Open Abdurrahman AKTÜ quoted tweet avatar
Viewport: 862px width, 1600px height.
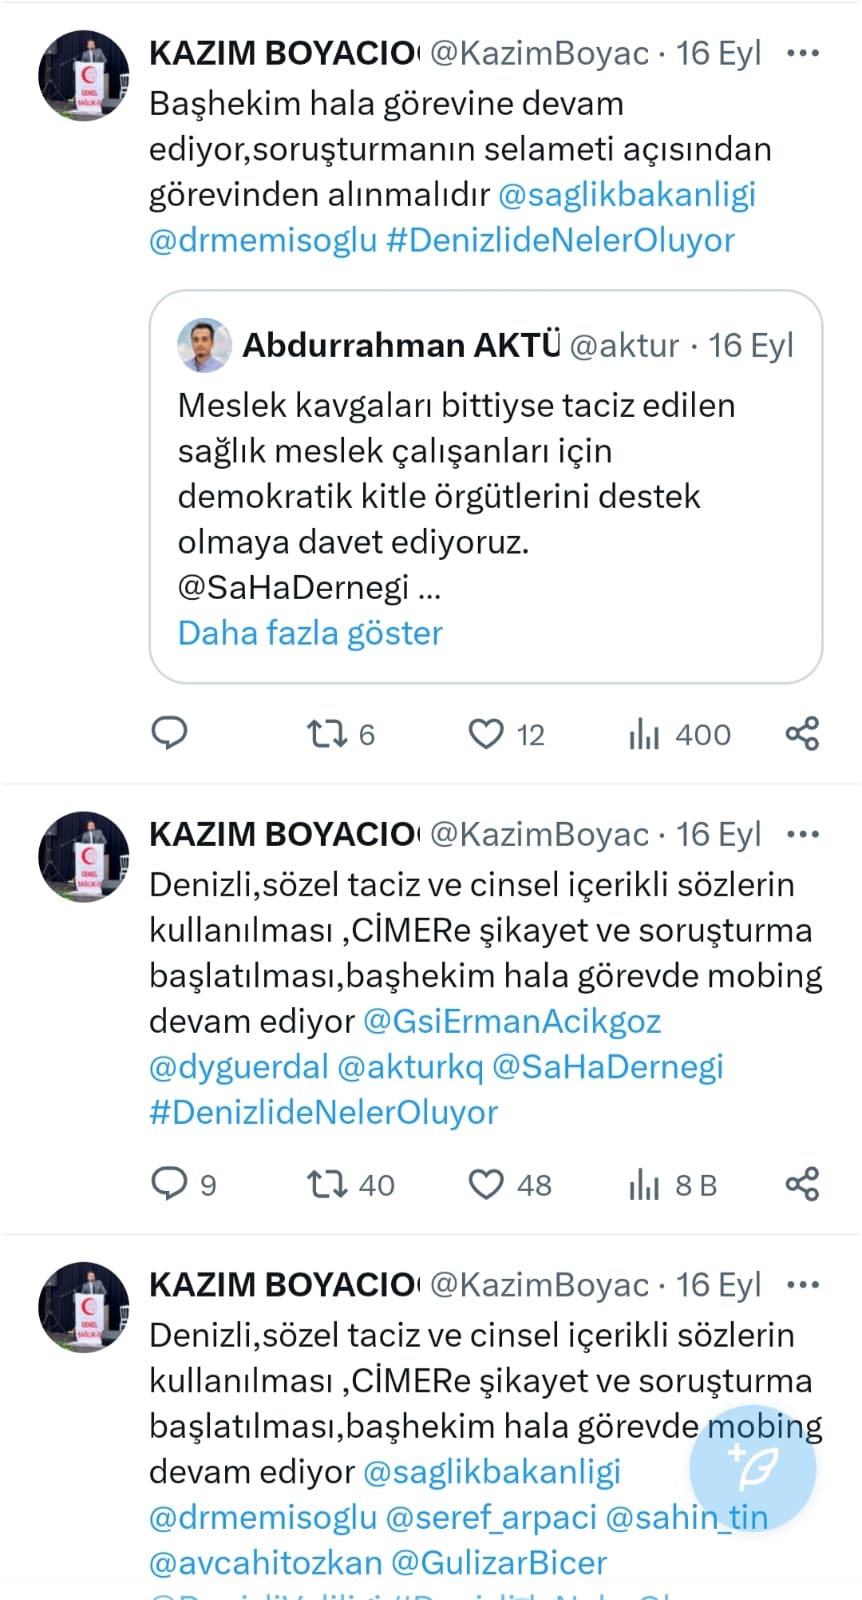(x=204, y=345)
